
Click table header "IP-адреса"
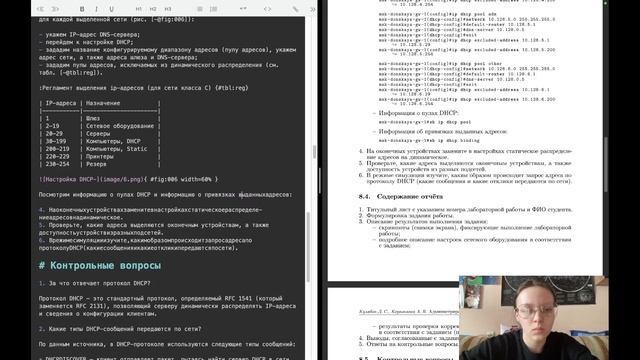coord(60,103)
